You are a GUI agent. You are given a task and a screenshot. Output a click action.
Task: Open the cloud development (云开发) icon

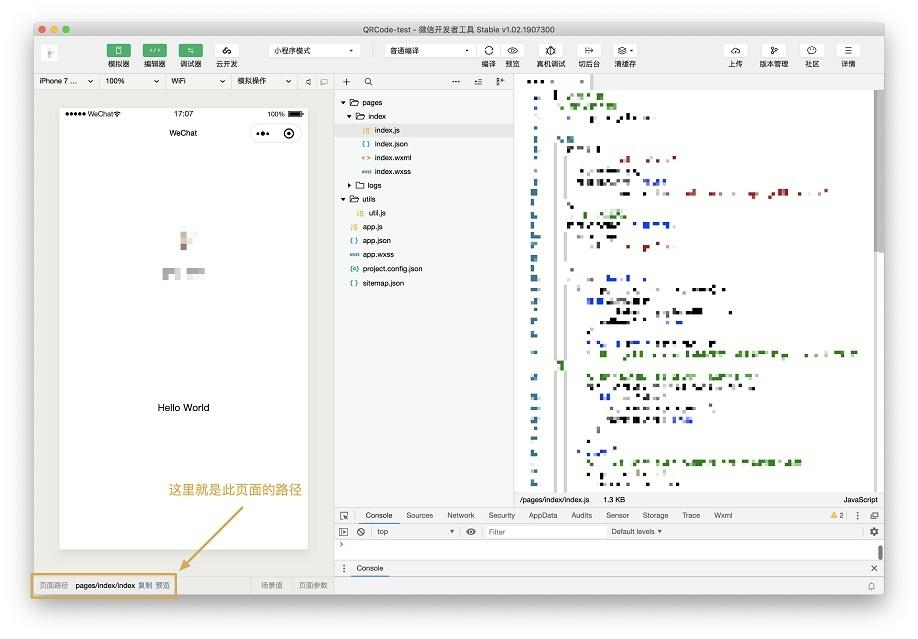tap(226, 51)
